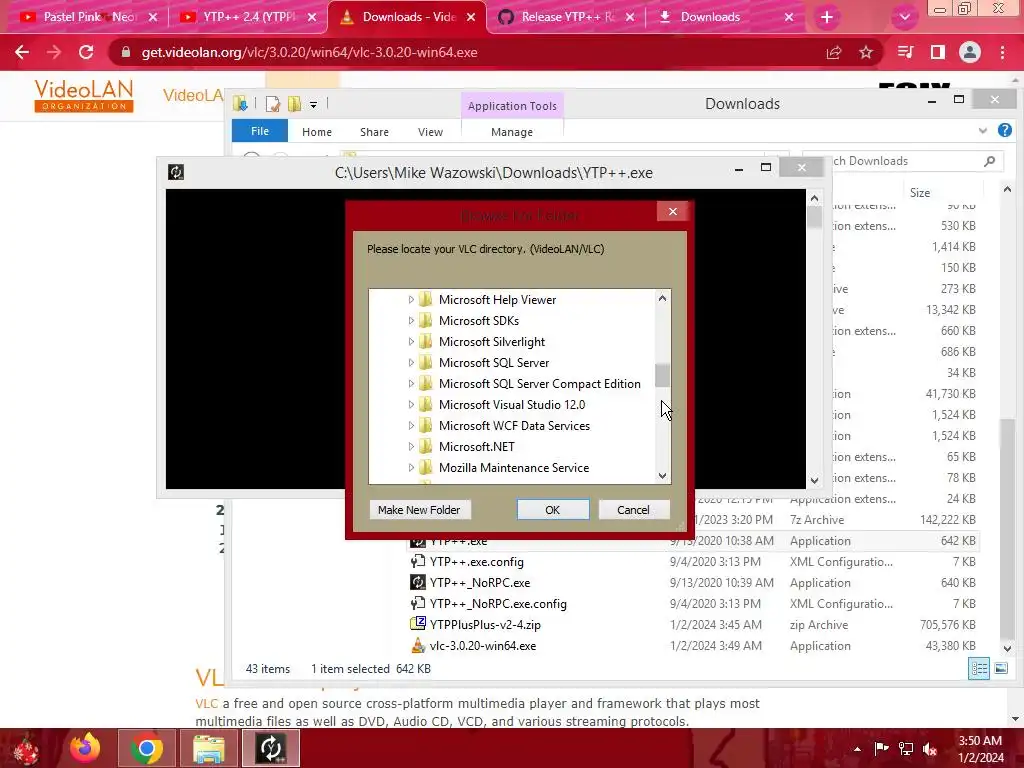Select YTP++_NoRPC.exe.config file
This screenshot has width=1024, height=768.
pos(498,604)
